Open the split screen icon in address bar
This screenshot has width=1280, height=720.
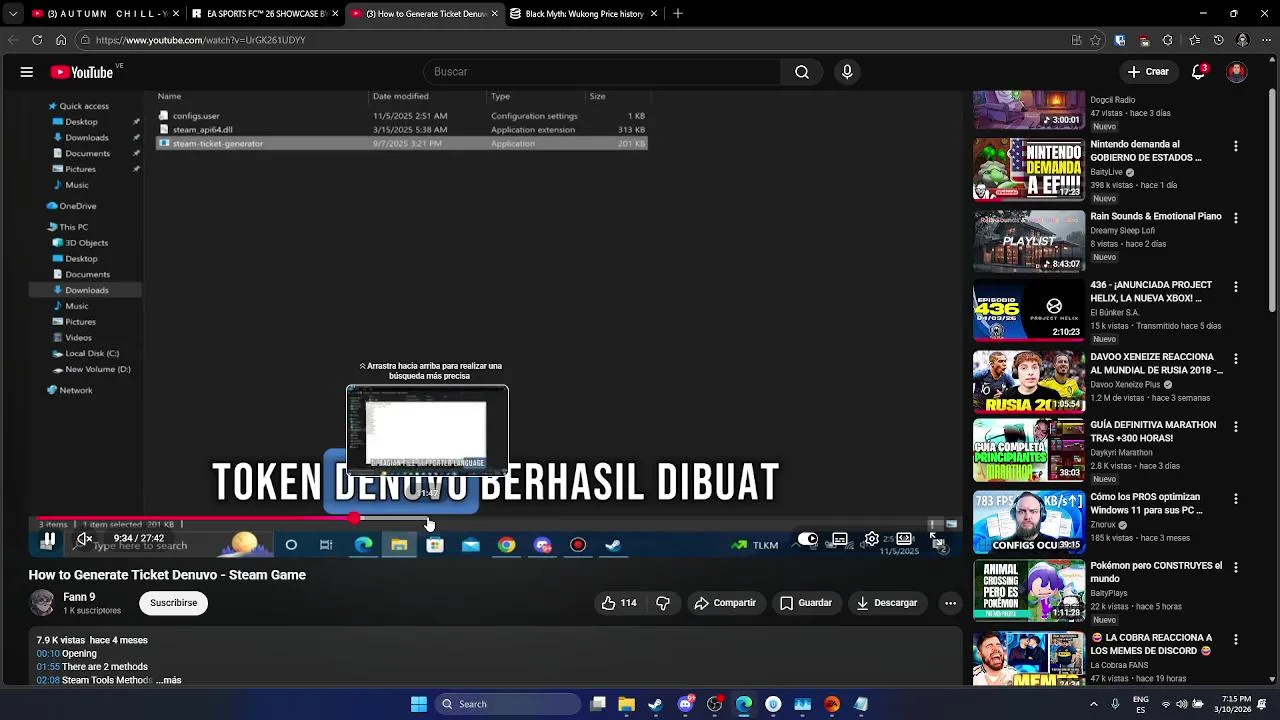tap(1076, 40)
